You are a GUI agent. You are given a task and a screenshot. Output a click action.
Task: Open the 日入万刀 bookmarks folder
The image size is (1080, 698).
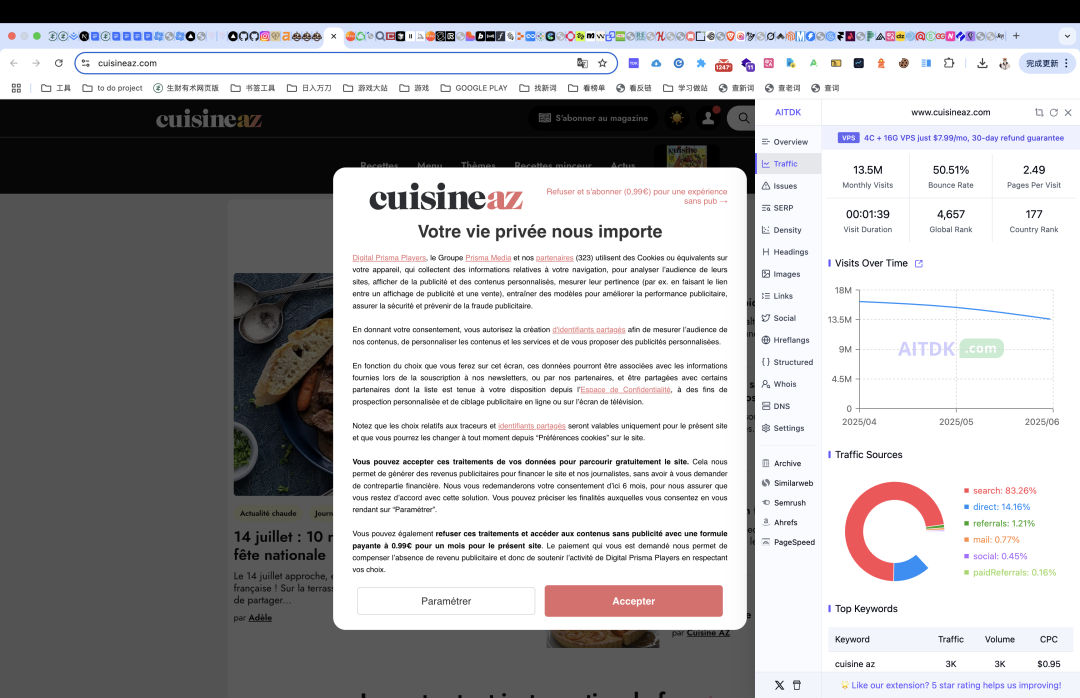pos(309,88)
